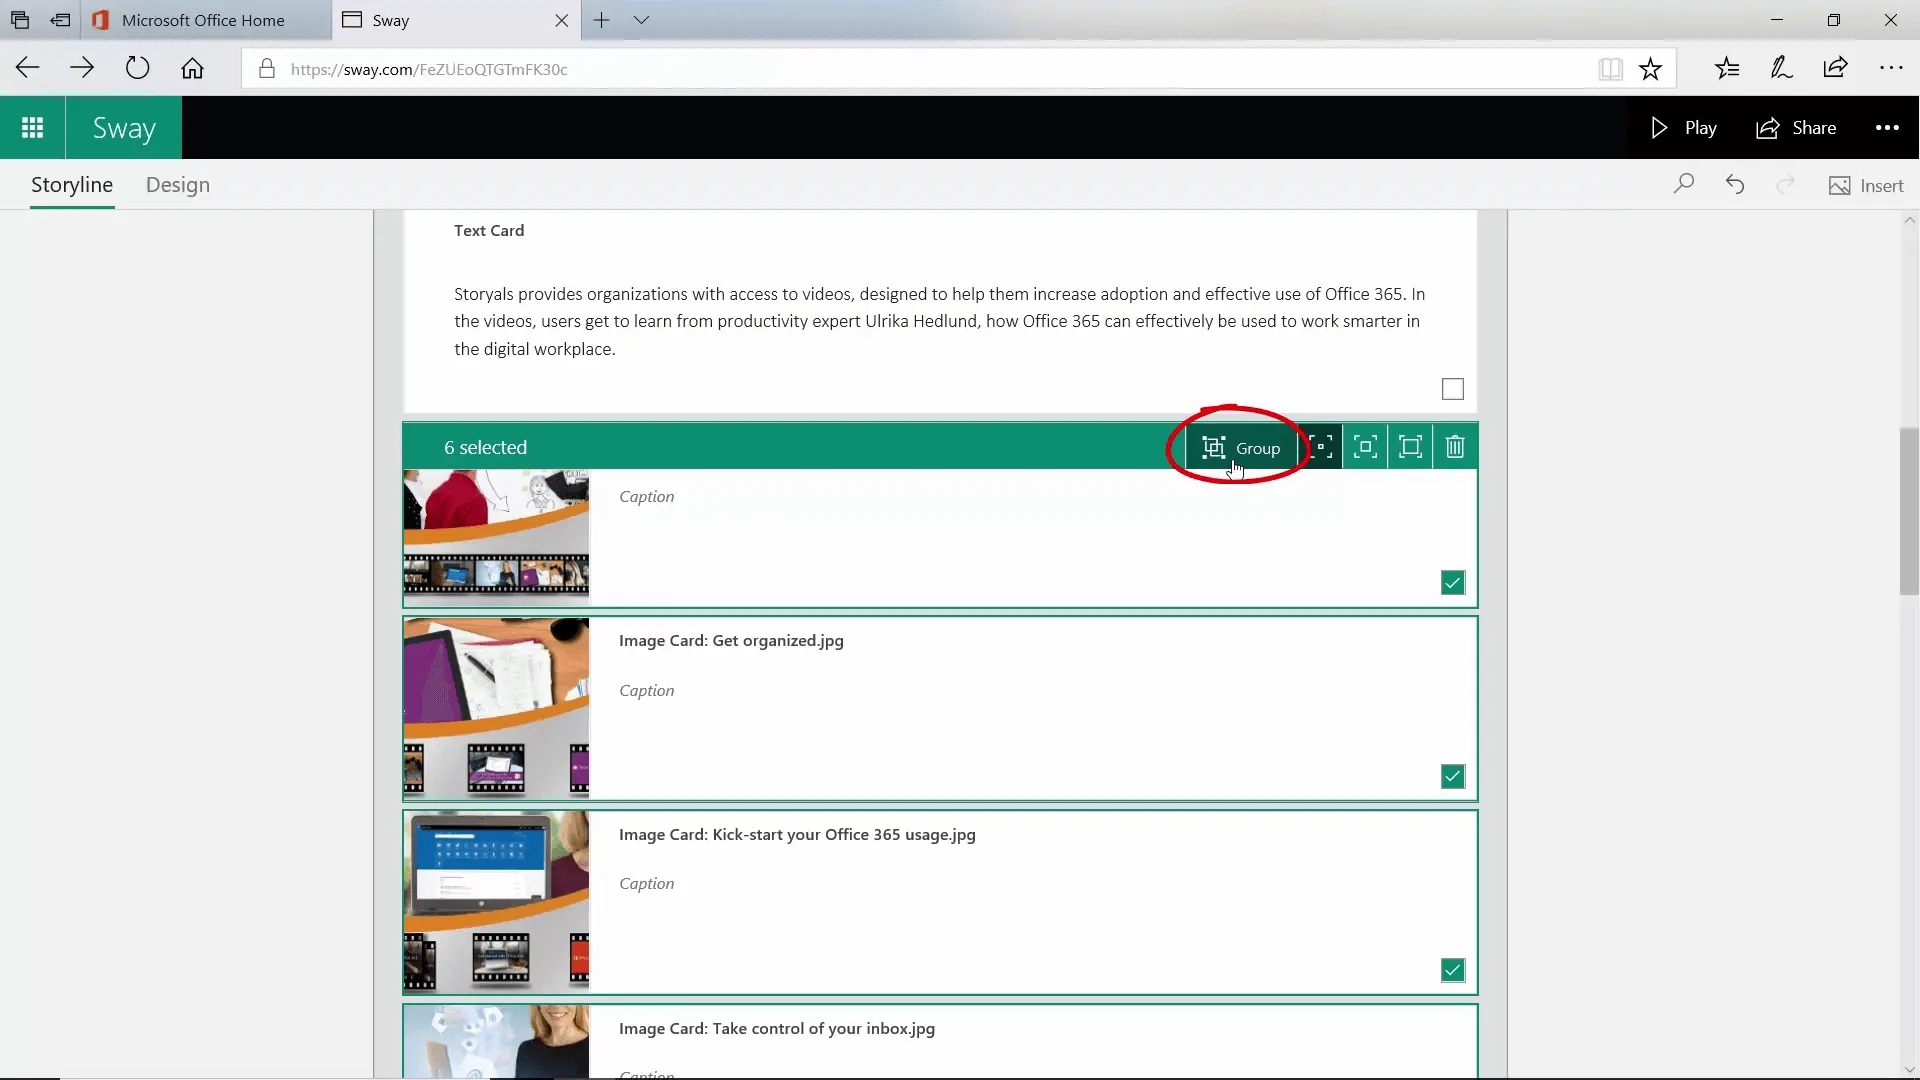
Task: Click the '6 selected' label
Action: tap(485, 448)
